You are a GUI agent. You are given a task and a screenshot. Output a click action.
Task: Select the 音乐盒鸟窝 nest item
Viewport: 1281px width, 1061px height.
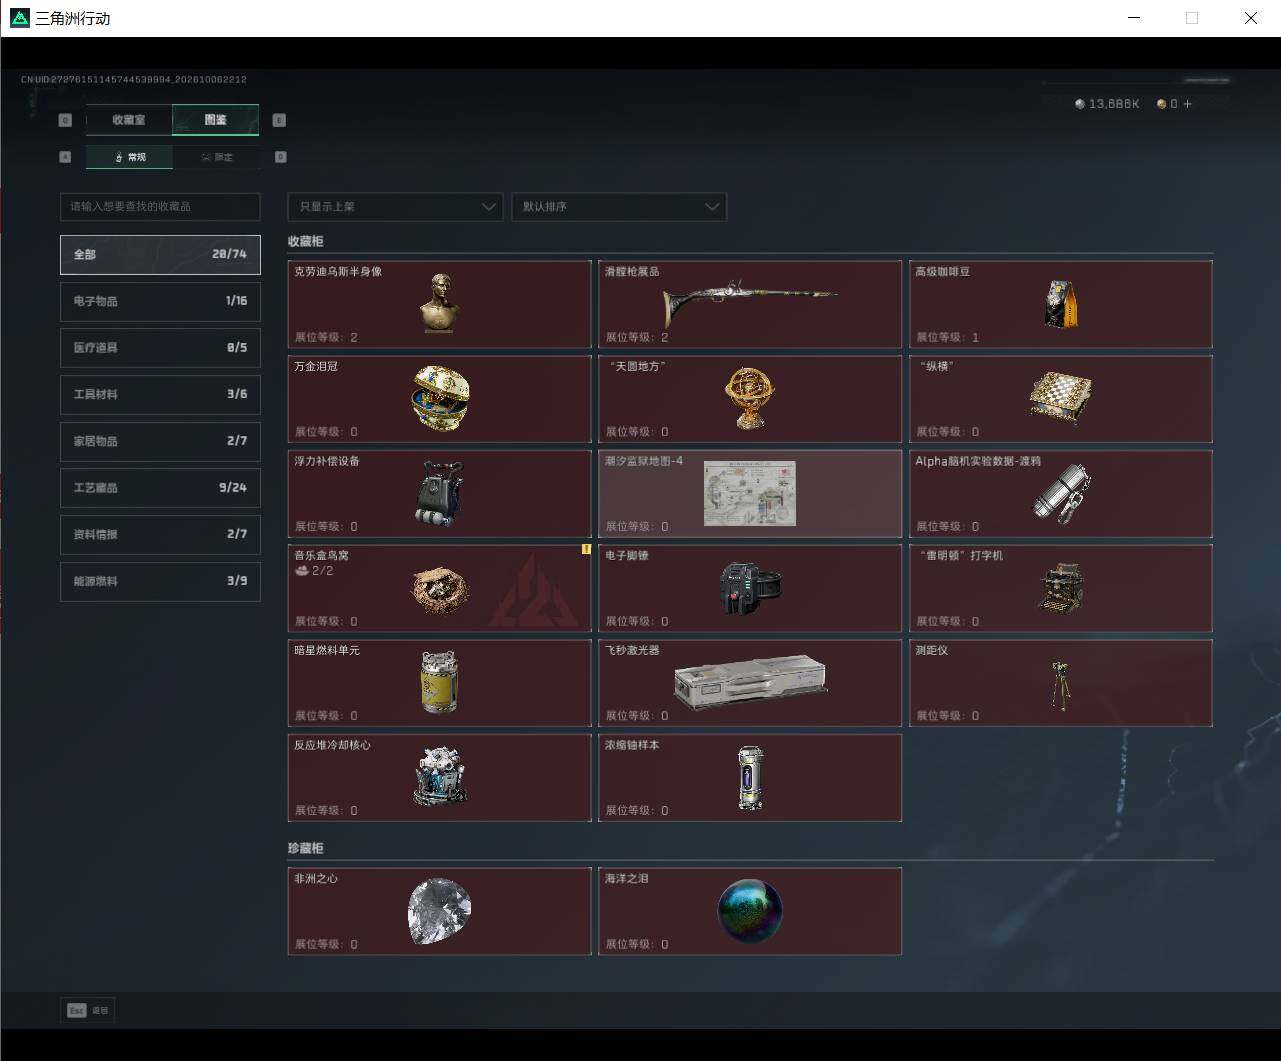pyautogui.click(x=439, y=588)
